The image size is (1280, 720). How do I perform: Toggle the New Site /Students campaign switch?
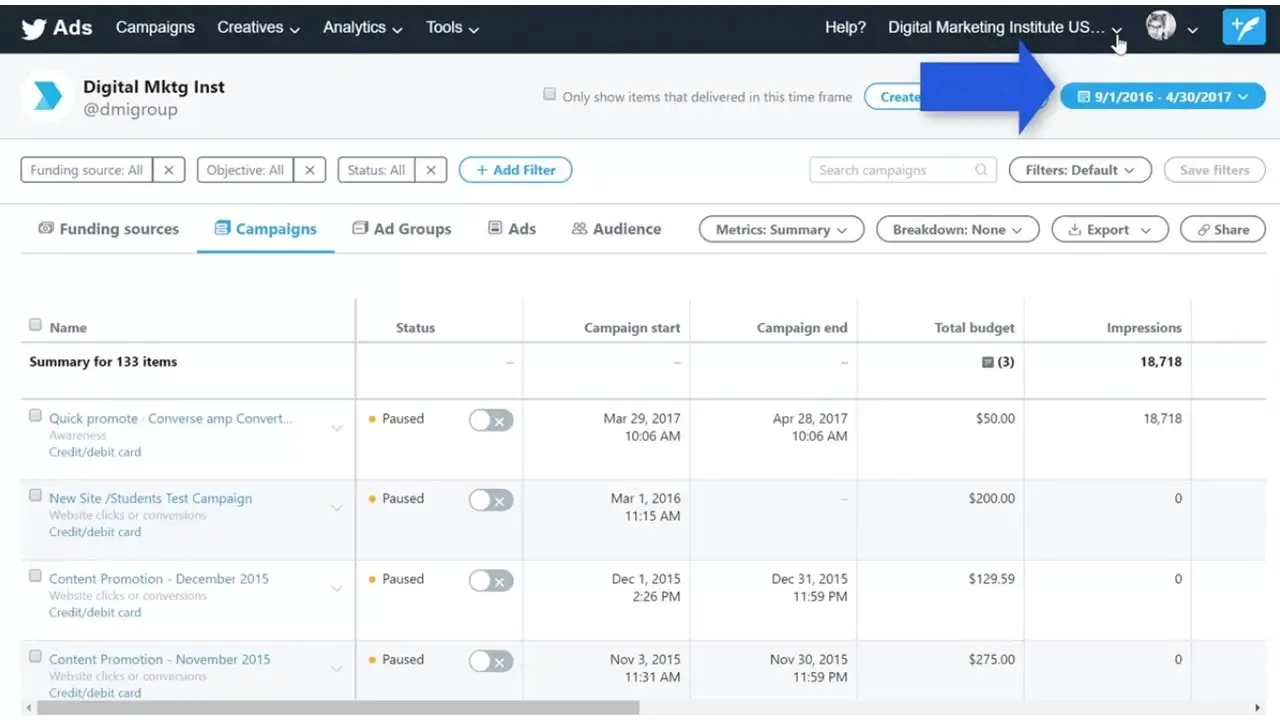(x=491, y=500)
